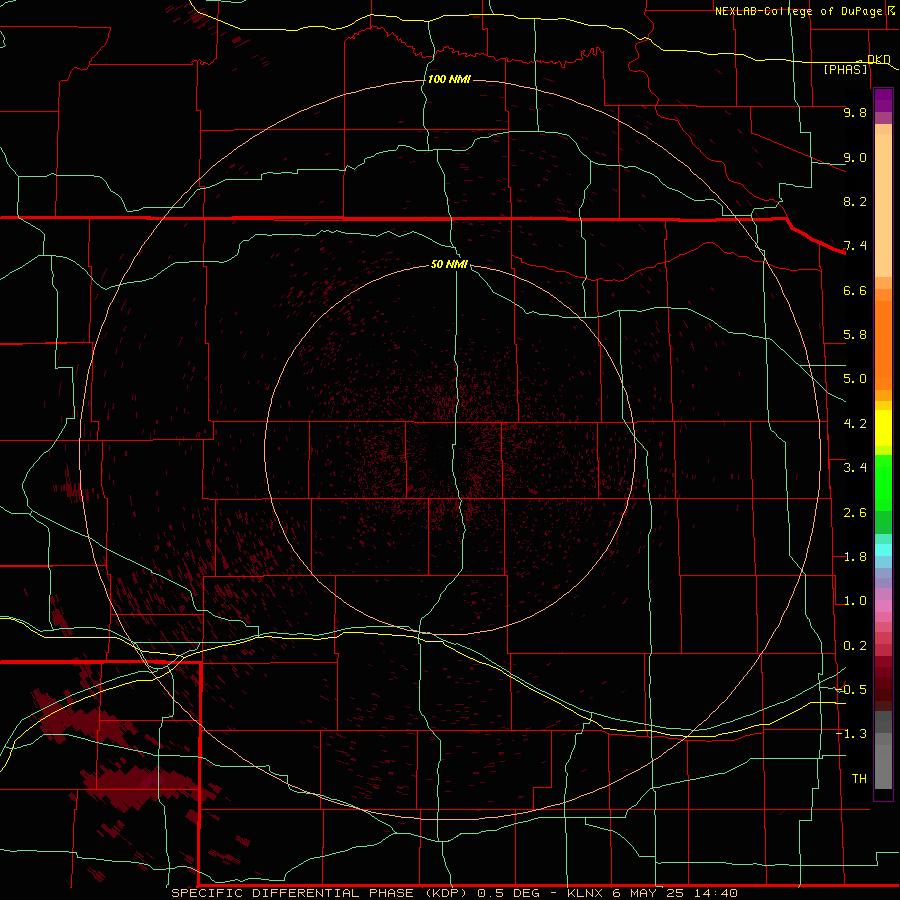Click the 9.0 value on the color scale

[855, 157]
